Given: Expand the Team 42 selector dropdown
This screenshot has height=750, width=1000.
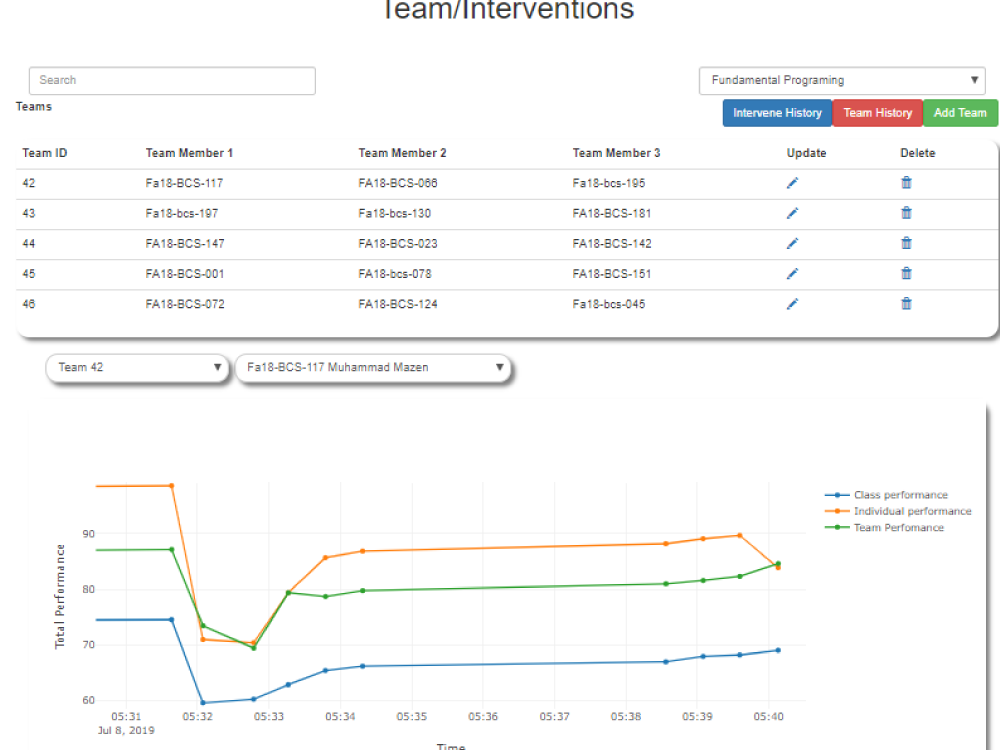Looking at the screenshot, I should (137, 368).
